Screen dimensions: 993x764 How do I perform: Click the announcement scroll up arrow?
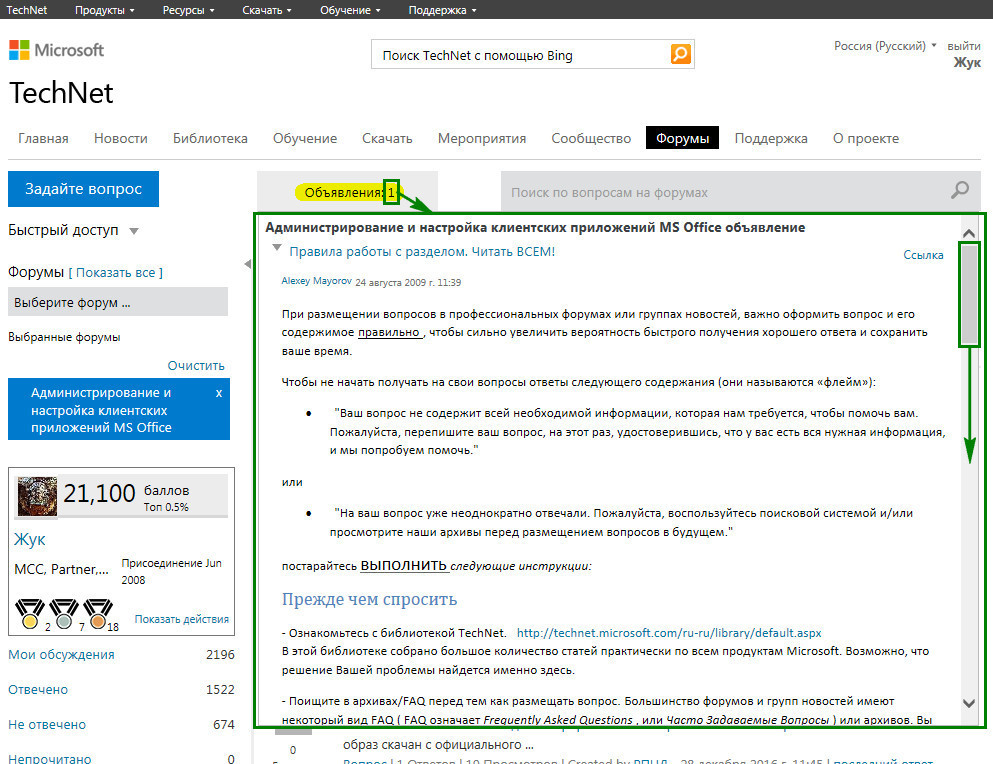tap(969, 233)
